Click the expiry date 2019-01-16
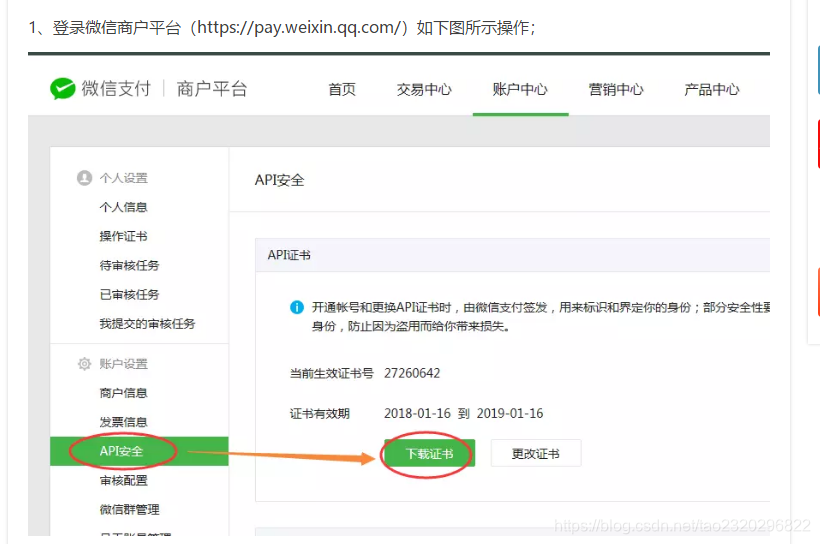Image resolution: width=820 pixels, height=544 pixels. pos(510,414)
